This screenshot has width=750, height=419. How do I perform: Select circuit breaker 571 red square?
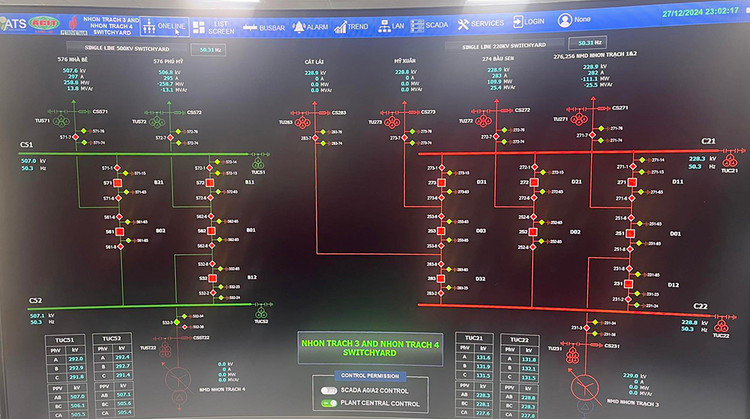click(x=117, y=183)
